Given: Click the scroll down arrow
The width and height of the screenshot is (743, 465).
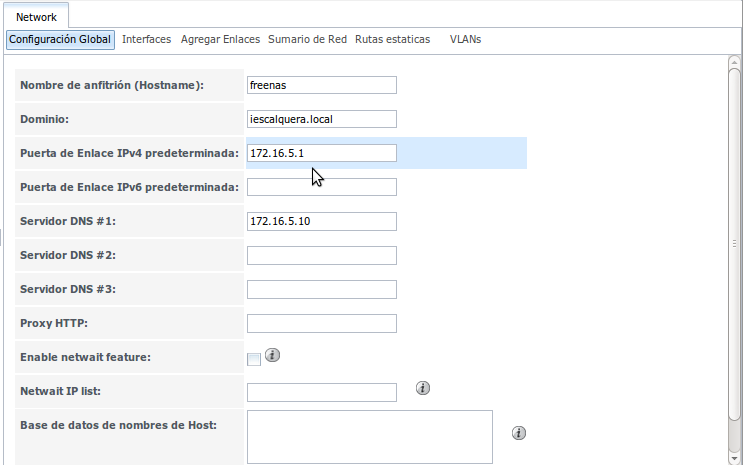Looking at the screenshot, I should pyautogui.click(x=734, y=458).
